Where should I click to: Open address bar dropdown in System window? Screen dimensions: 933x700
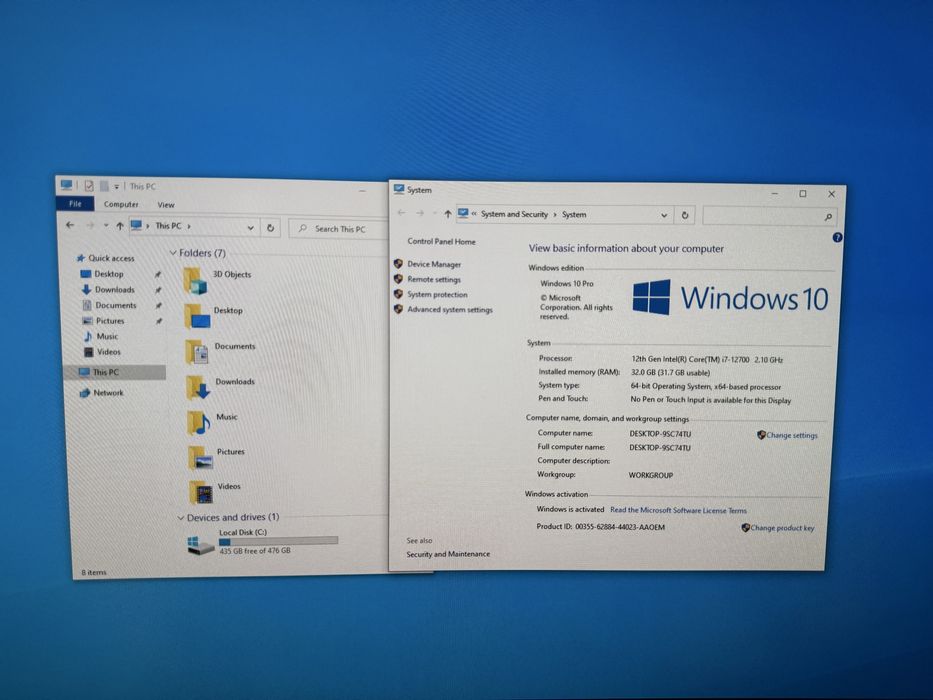(x=664, y=215)
